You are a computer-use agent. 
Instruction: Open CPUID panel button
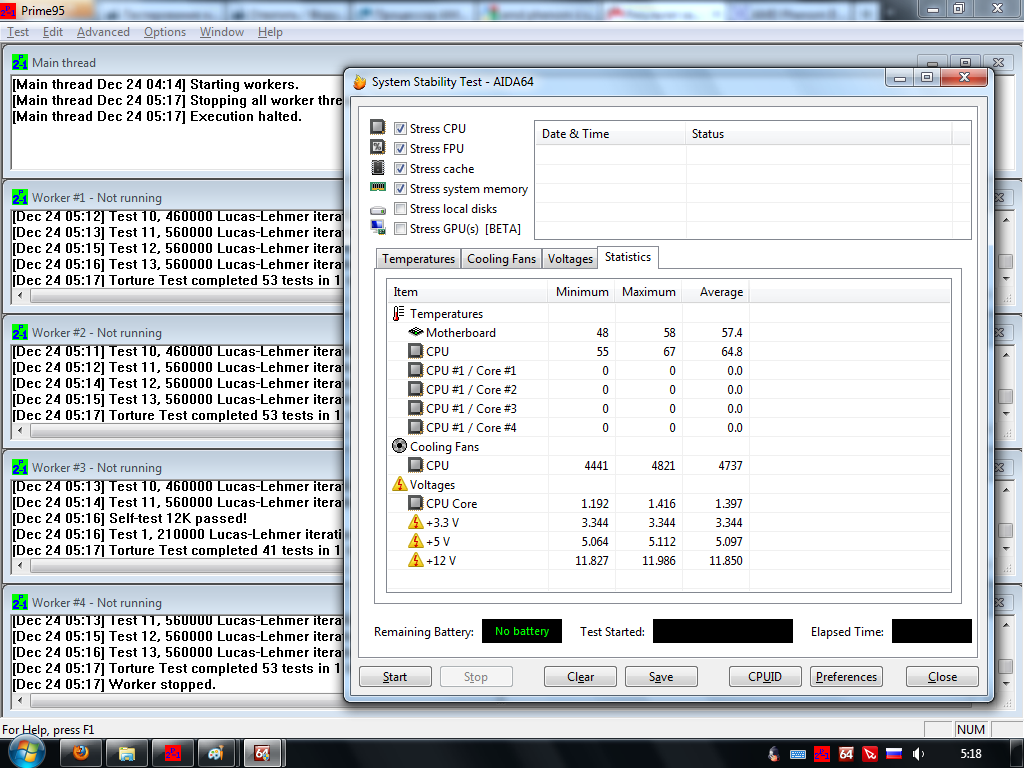tap(765, 677)
